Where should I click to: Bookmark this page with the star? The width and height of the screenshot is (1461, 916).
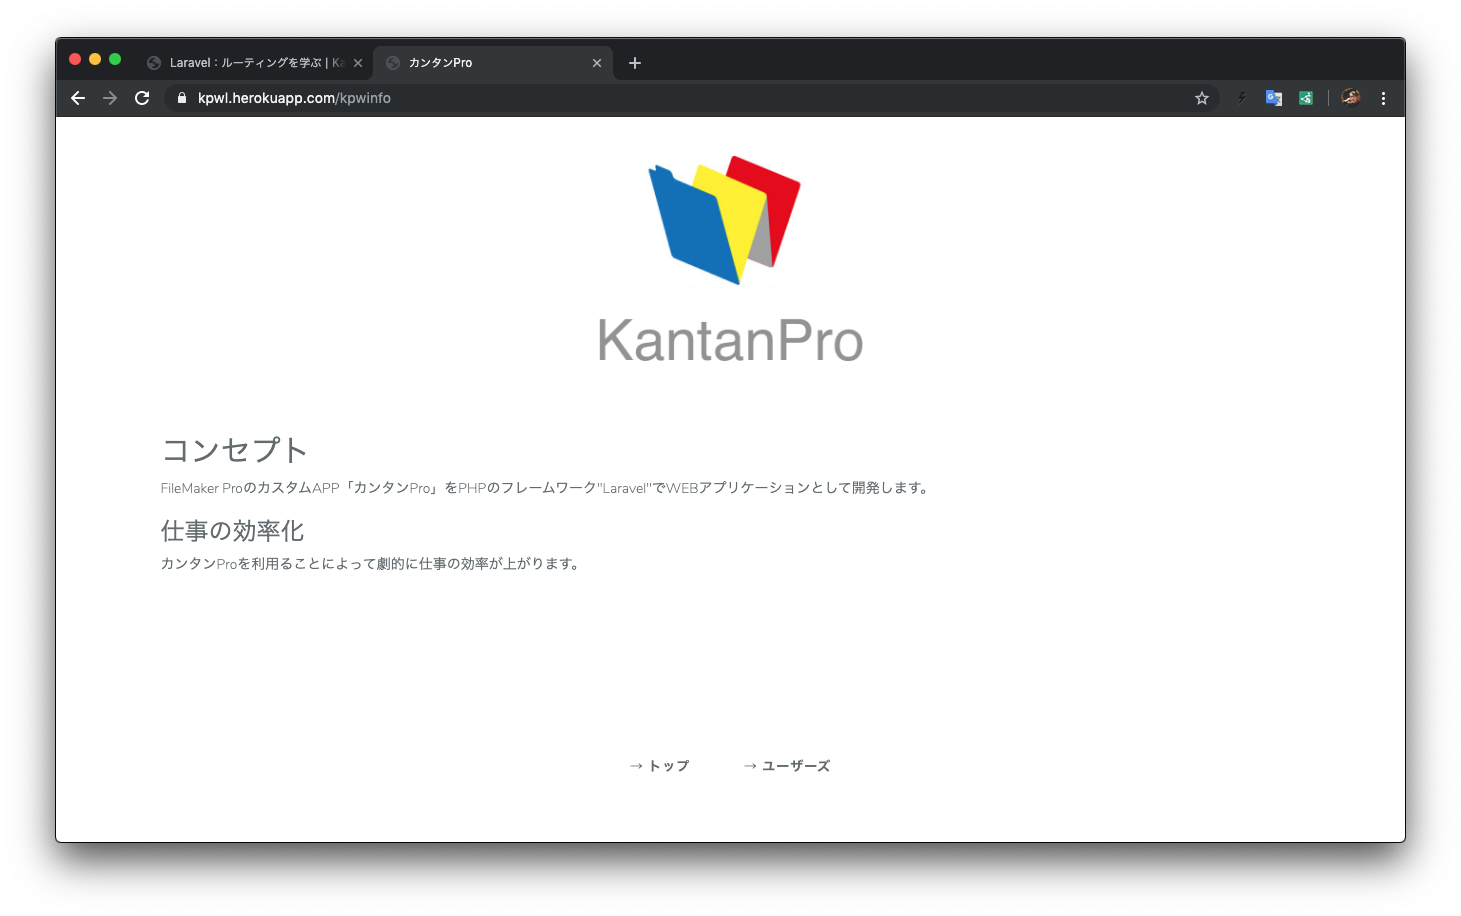pyautogui.click(x=1202, y=98)
